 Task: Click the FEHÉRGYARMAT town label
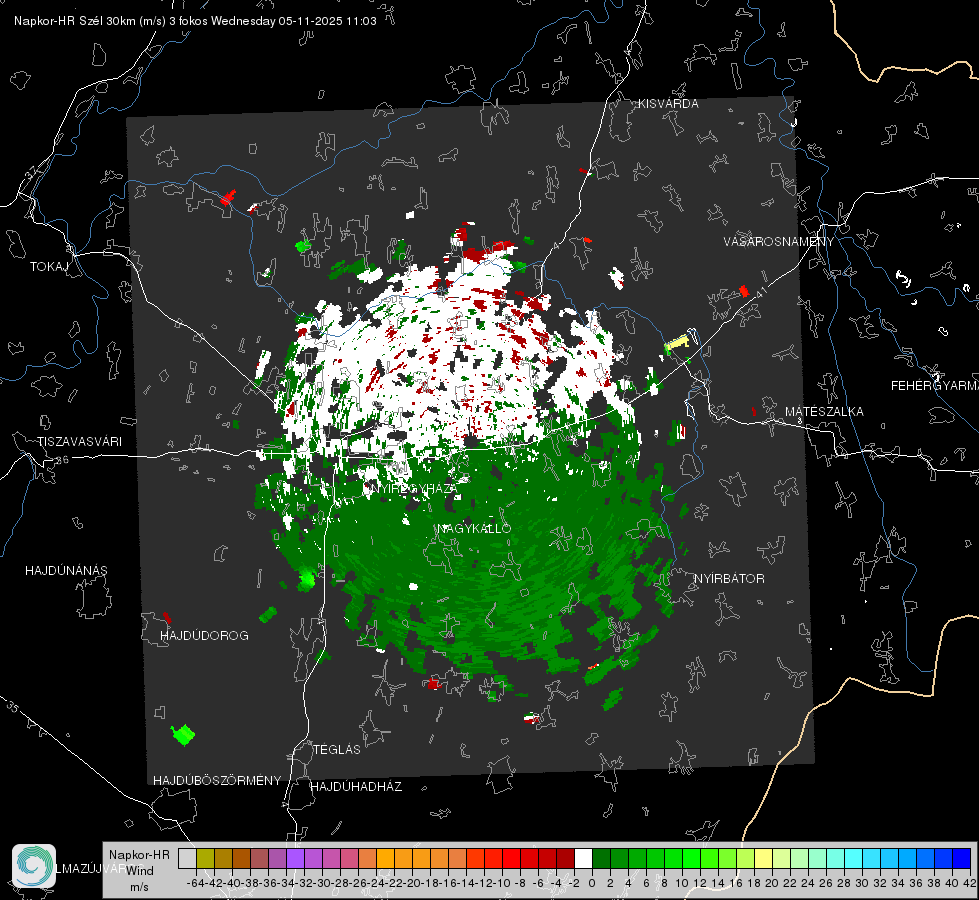934,386
